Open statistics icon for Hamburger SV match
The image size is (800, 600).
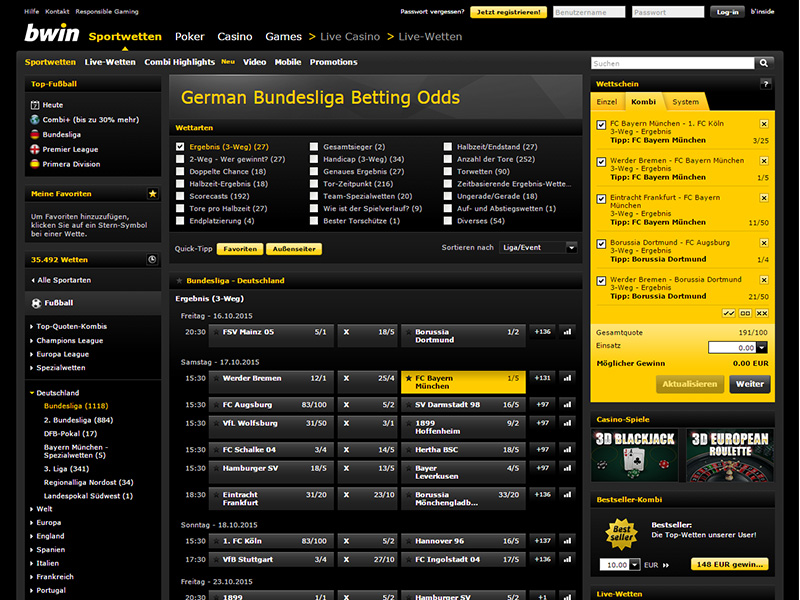tap(567, 468)
